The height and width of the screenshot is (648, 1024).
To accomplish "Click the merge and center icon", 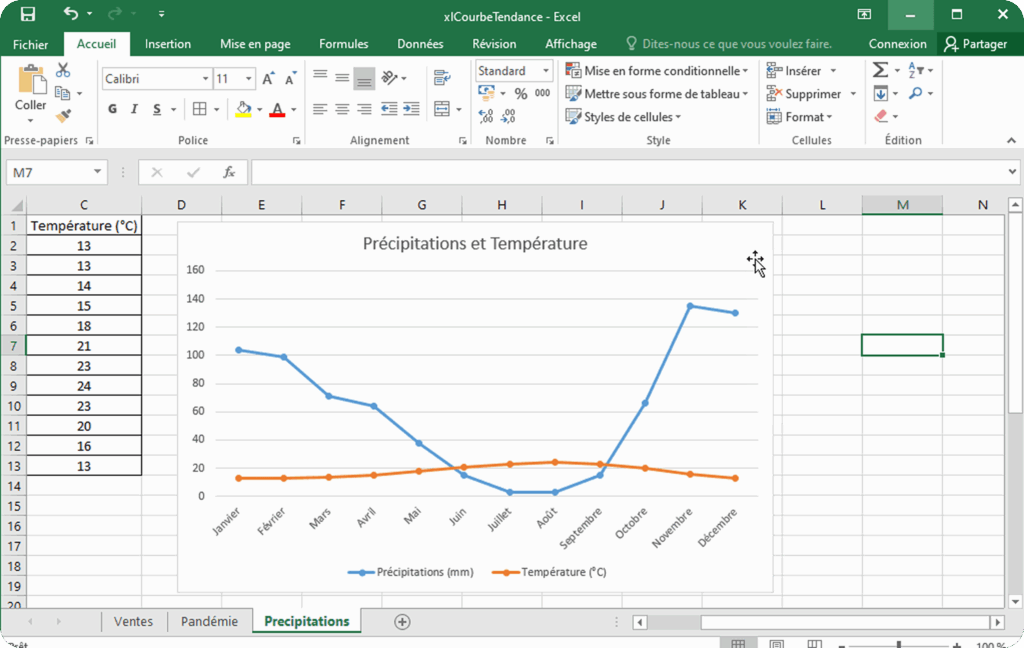I will point(442,109).
